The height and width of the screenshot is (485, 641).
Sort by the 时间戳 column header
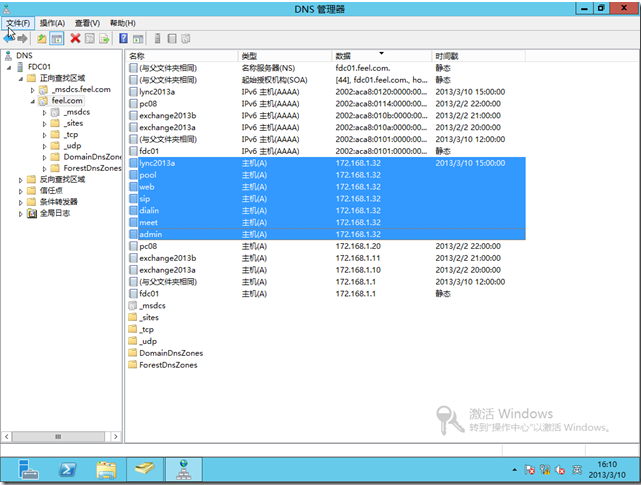tap(478, 56)
